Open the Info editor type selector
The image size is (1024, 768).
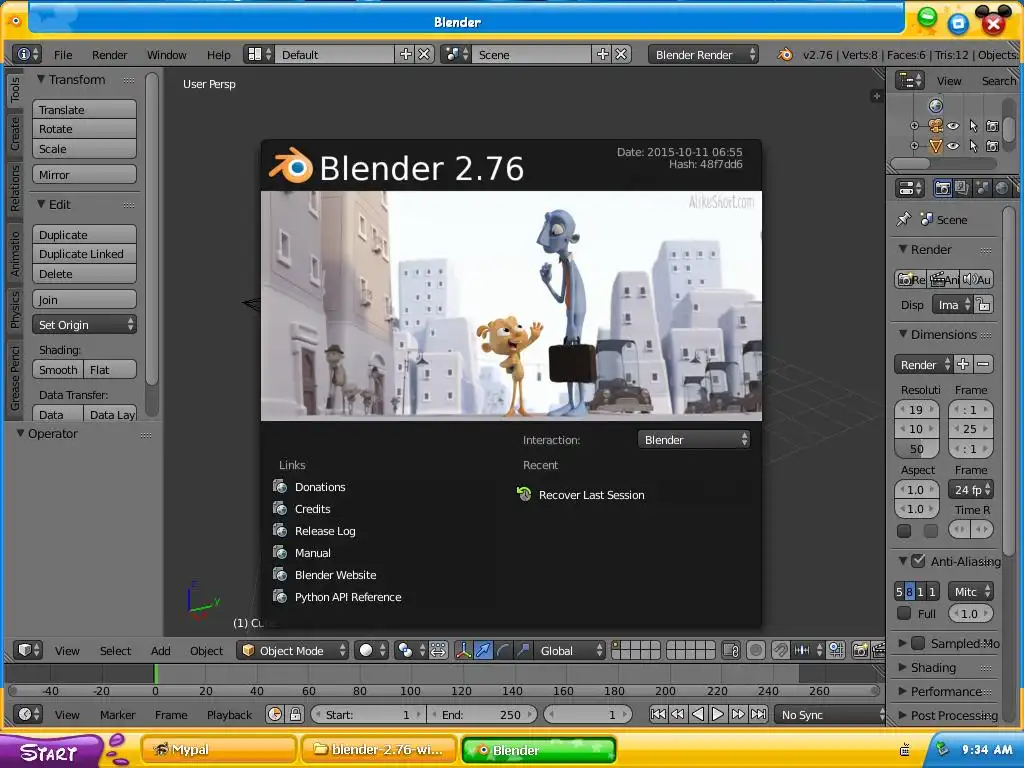27,54
